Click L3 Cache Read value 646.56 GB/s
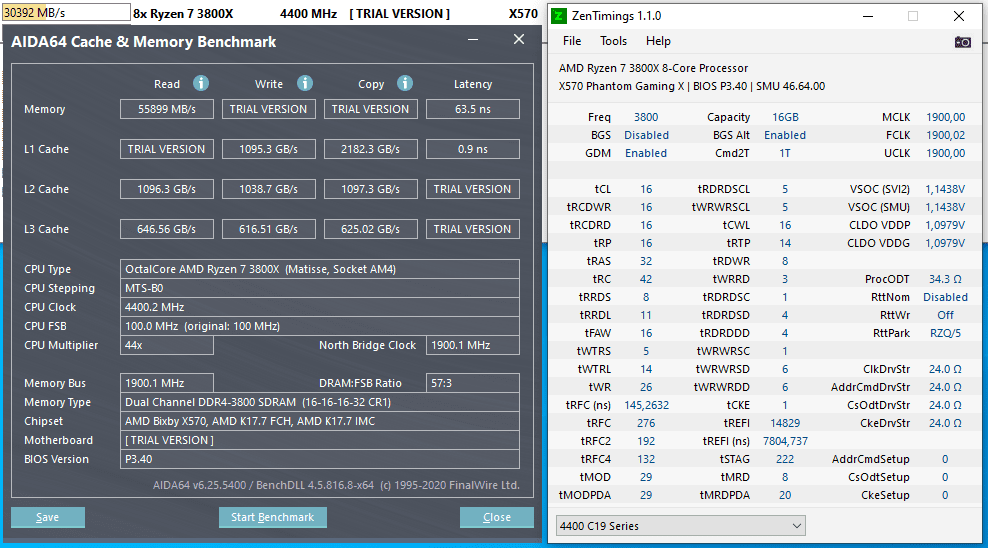The height and width of the screenshot is (548, 988). click(x=167, y=229)
